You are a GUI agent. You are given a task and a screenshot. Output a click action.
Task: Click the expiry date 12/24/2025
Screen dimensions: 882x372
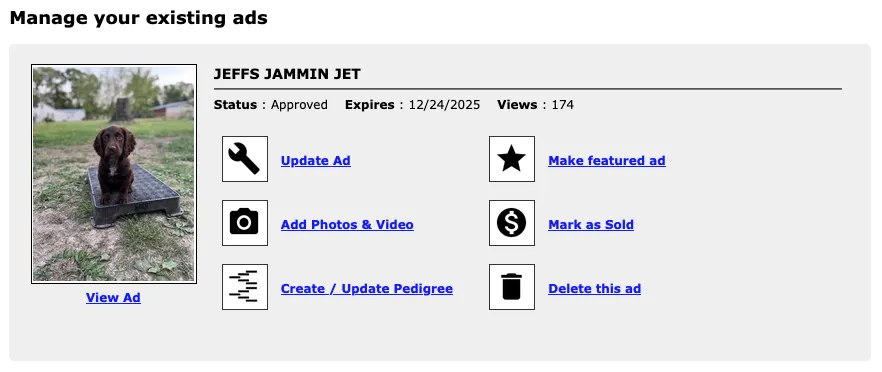pos(444,105)
